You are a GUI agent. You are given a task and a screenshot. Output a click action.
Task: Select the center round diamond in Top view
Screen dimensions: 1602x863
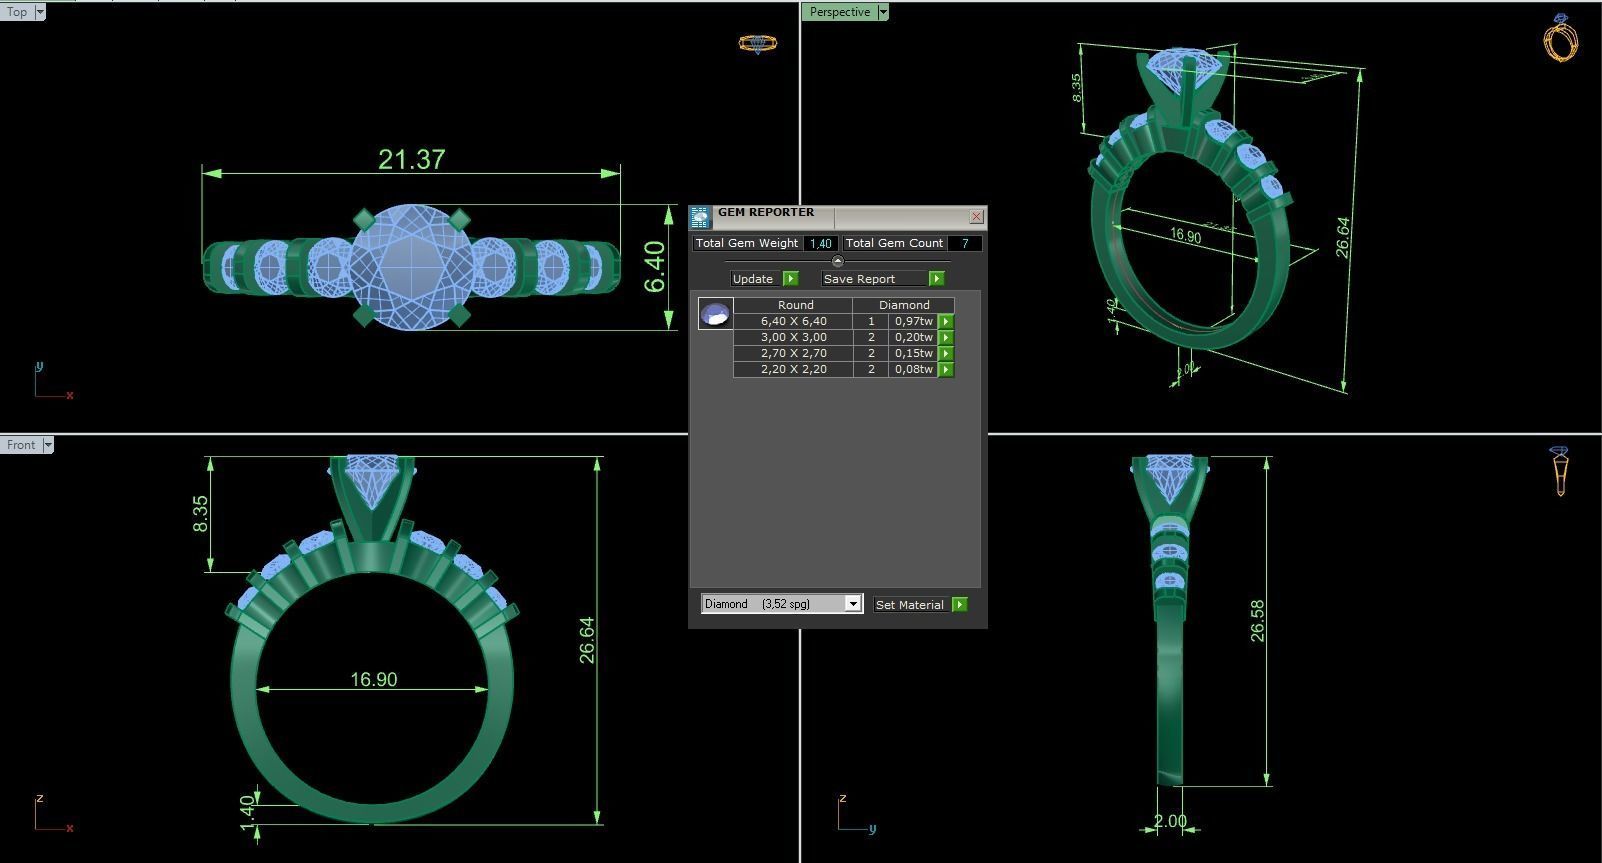(411, 267)
